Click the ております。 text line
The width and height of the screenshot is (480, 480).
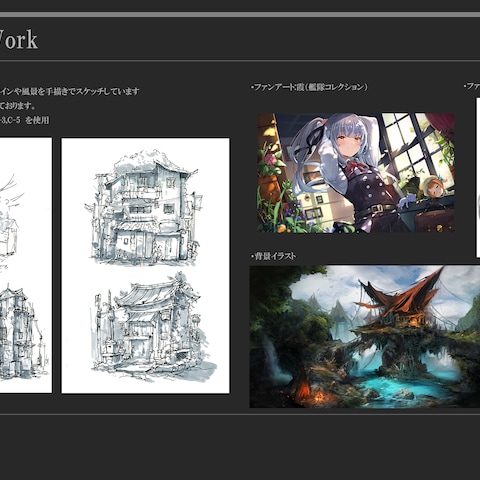[x=18, y=106]
